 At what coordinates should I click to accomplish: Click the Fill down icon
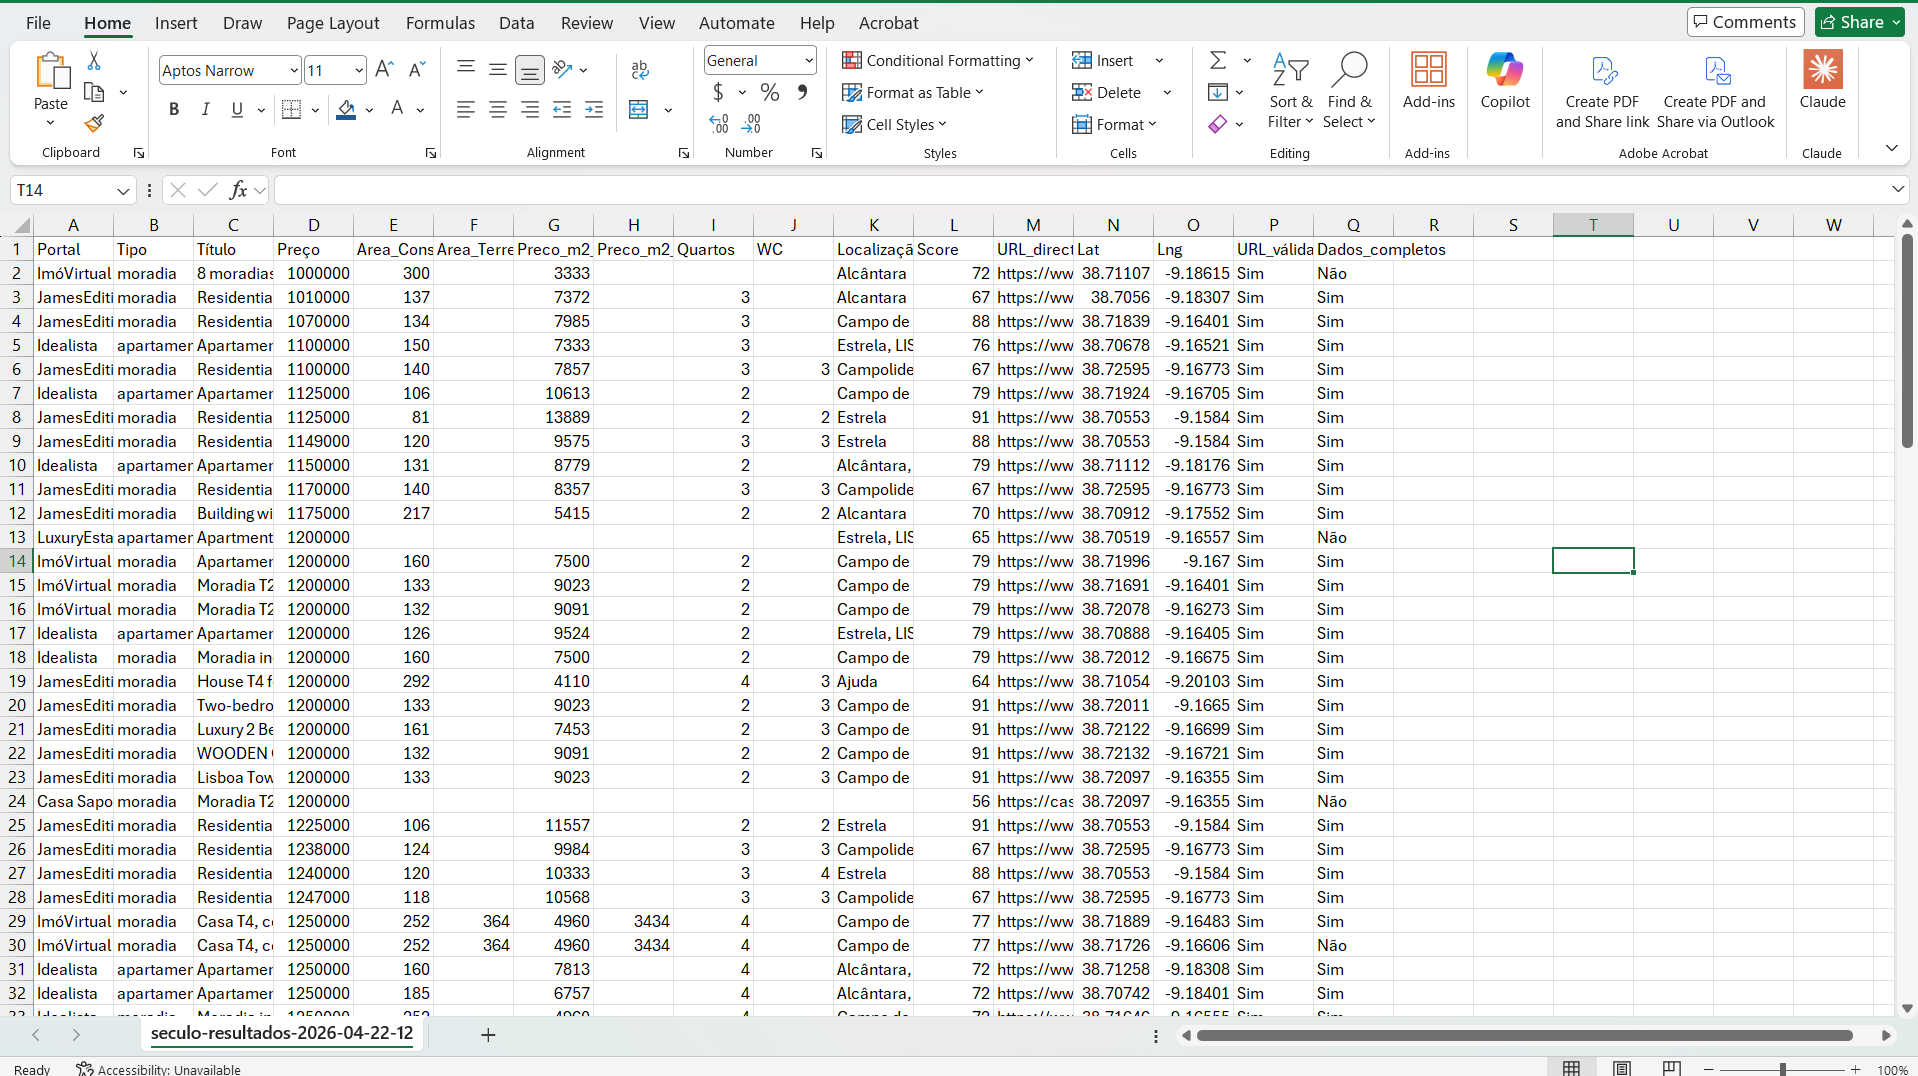1218,93
